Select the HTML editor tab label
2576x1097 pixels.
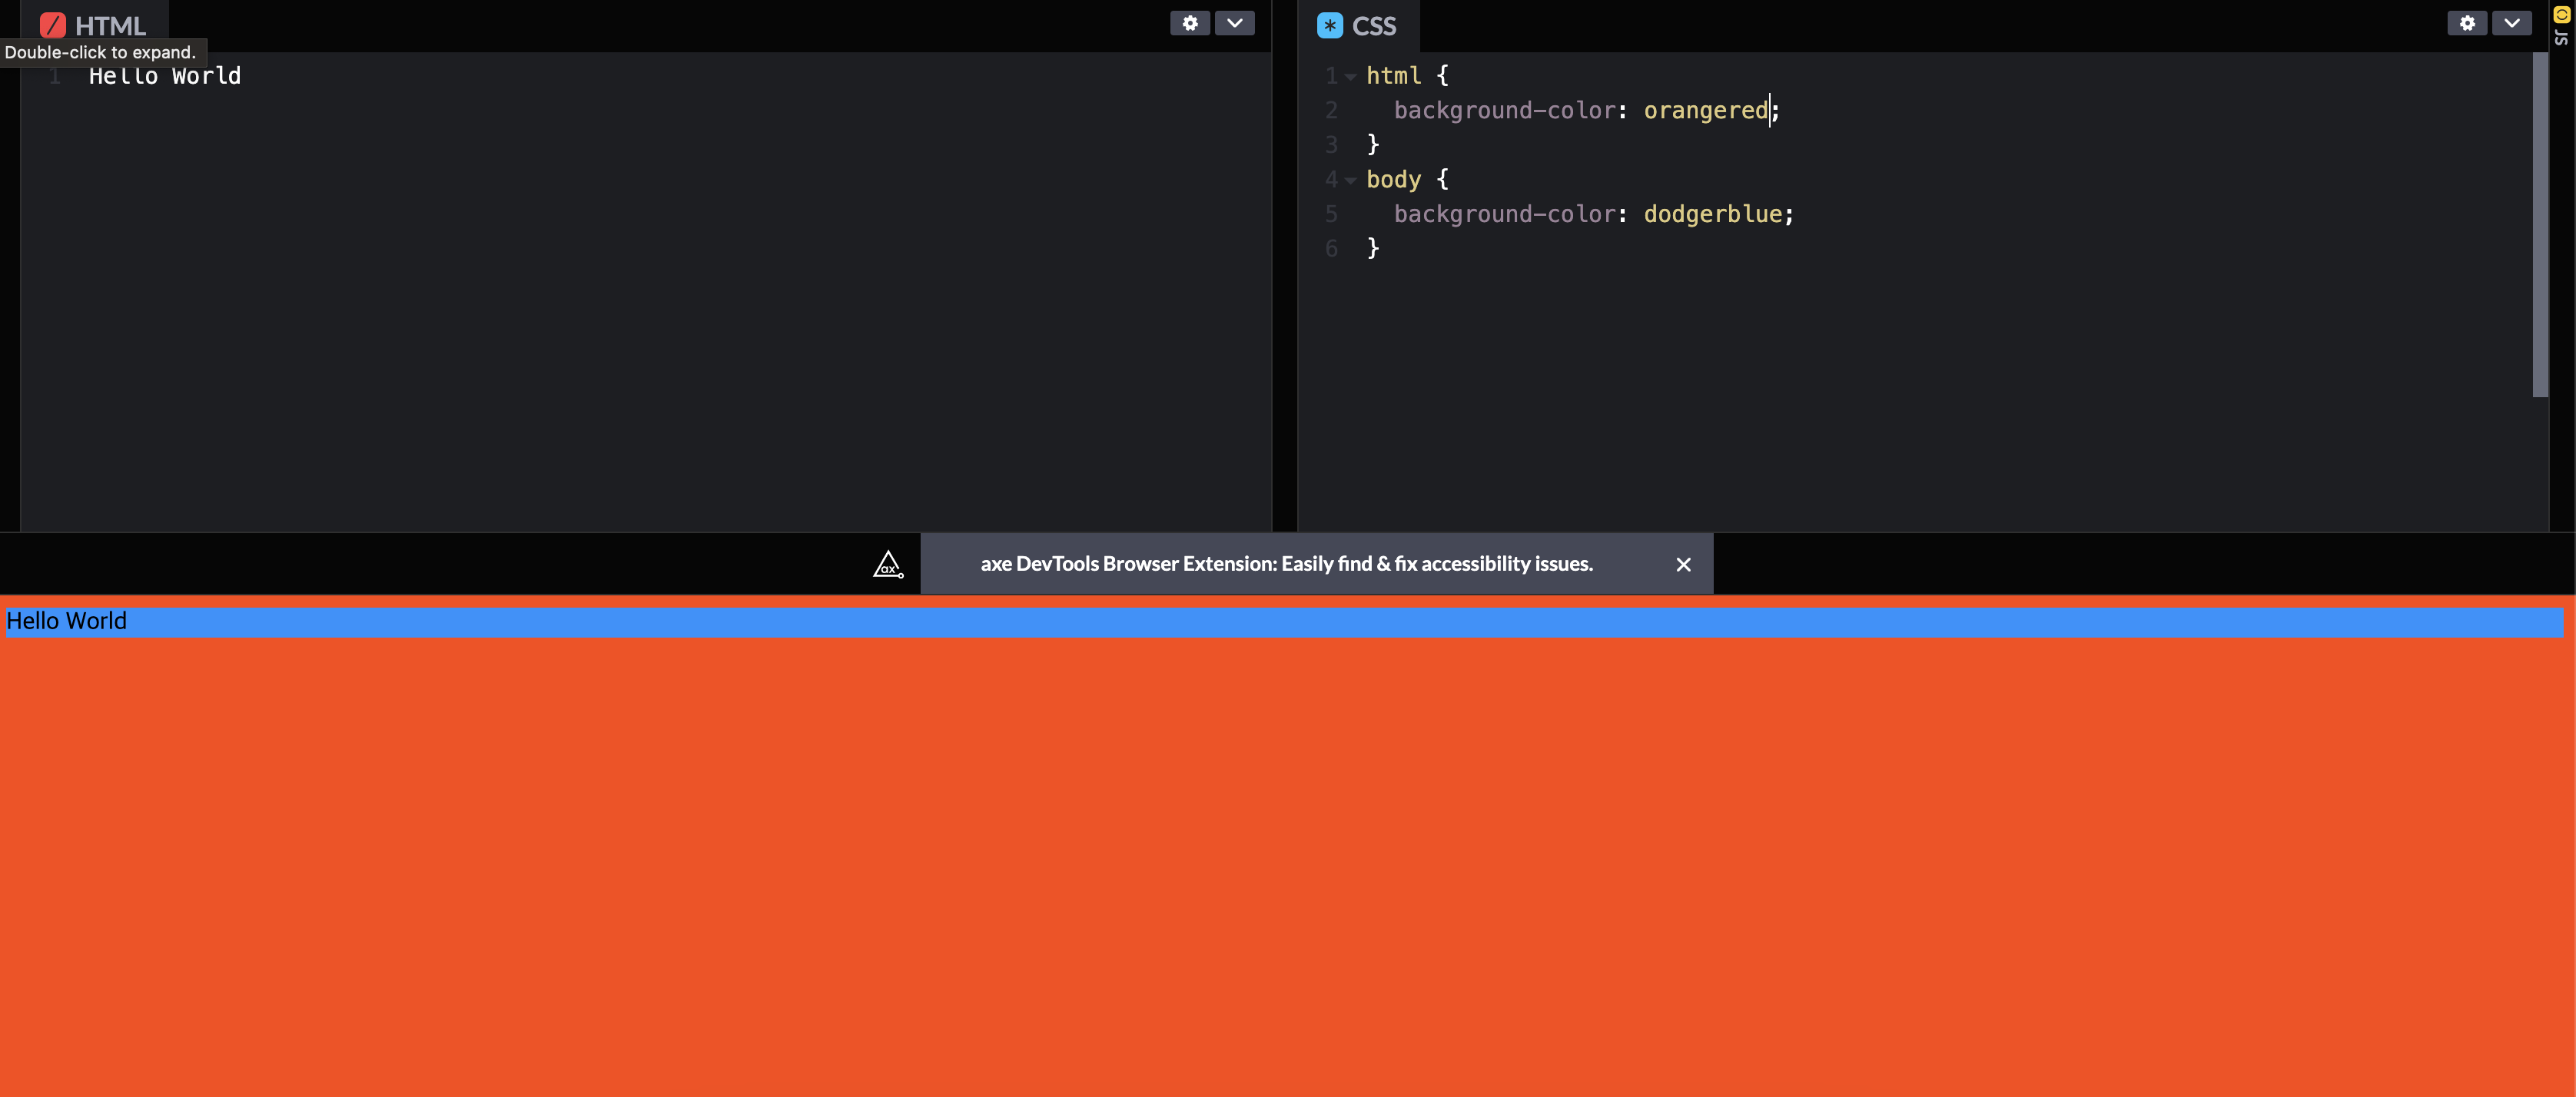[110, 26]
